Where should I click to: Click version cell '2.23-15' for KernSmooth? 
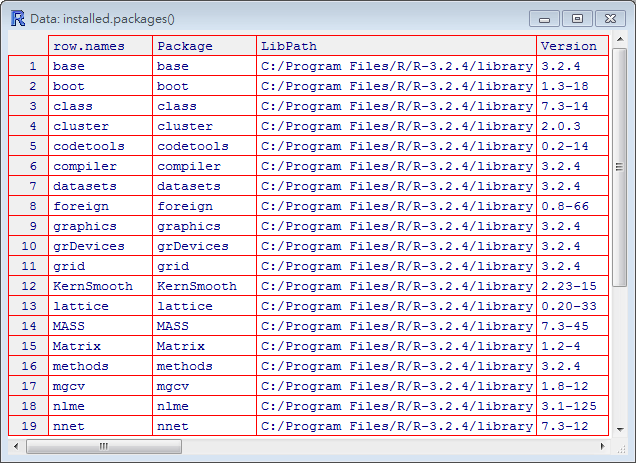tap(572, 286)
